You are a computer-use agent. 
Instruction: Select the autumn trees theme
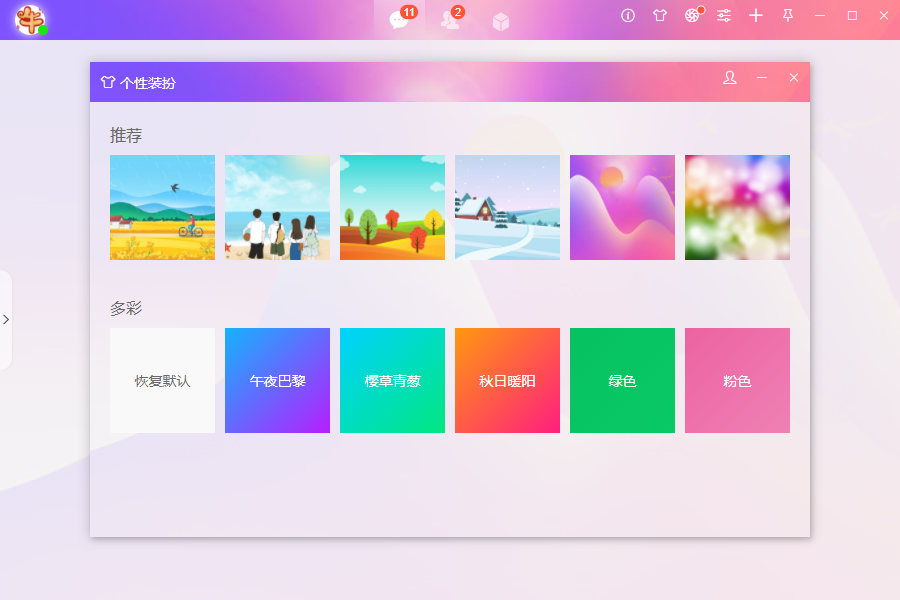click(x=393, y=207)
